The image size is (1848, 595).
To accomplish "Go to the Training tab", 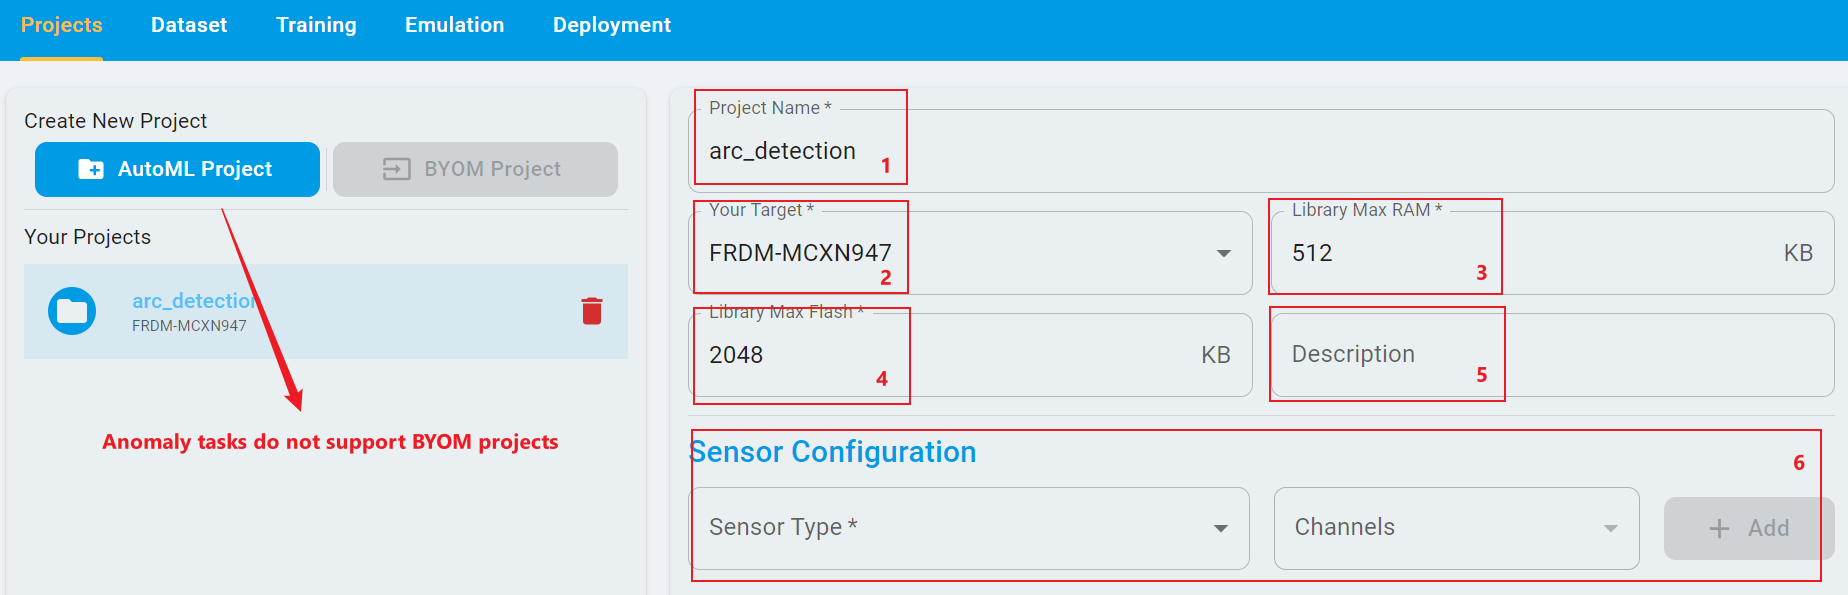I will point(316,25).
